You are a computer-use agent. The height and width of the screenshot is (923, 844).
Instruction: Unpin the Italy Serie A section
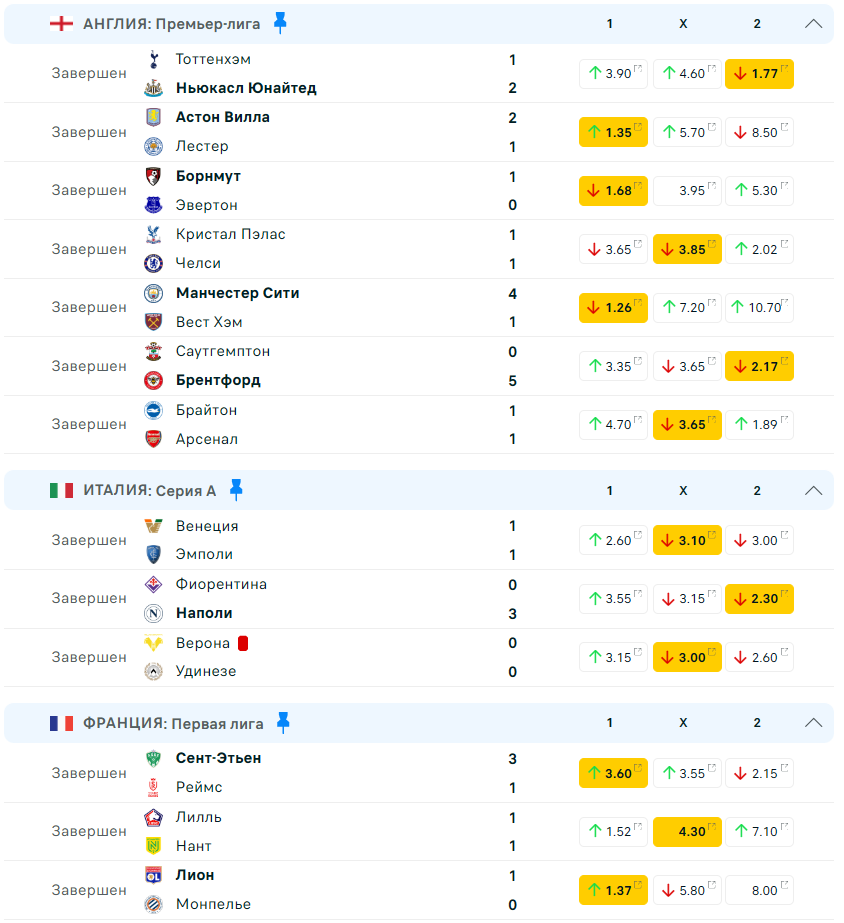click(236, 490)
